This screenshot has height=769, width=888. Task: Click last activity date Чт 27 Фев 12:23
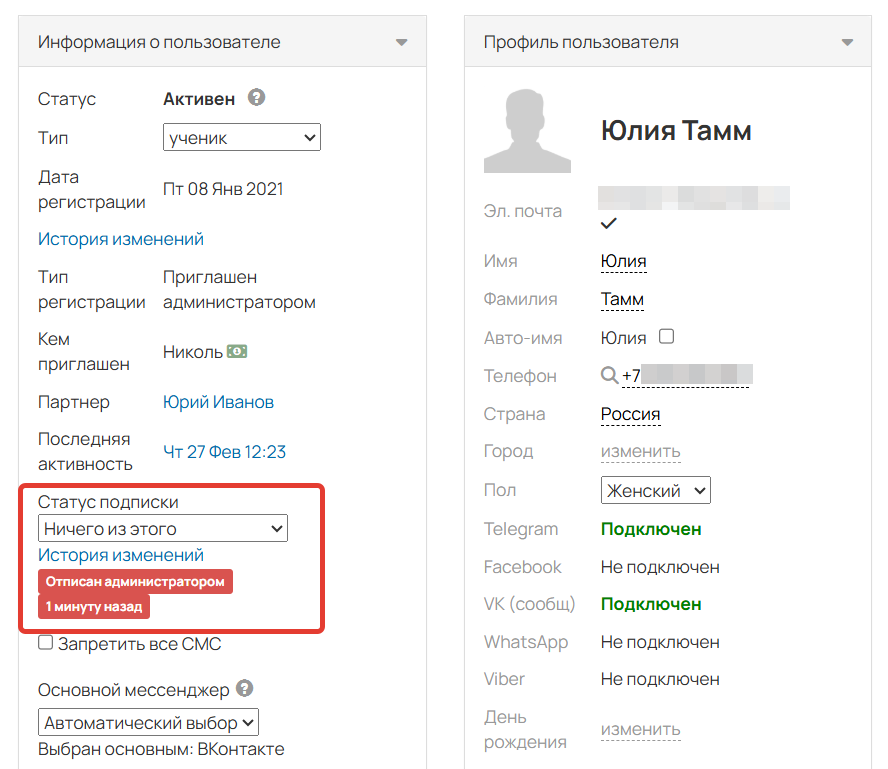(x=224, y=452)
